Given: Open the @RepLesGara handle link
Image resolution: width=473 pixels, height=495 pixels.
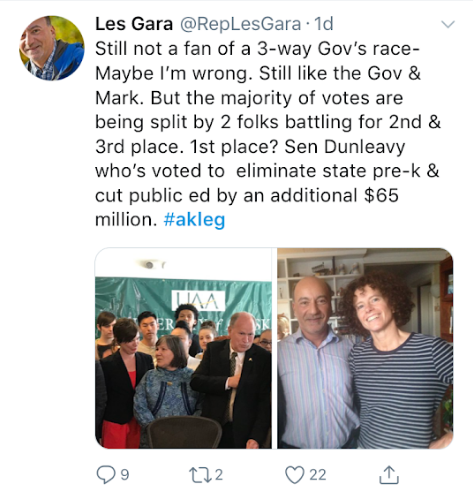Looking at the screenshot, I should coord(240,24).
